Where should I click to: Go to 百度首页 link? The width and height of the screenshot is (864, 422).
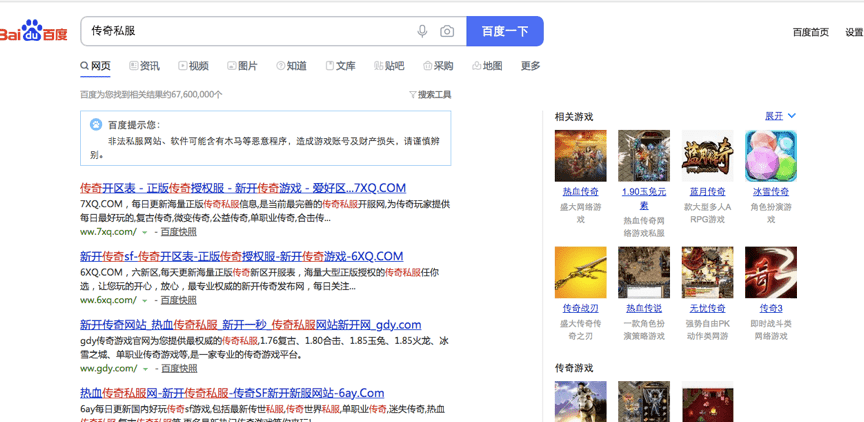tap(811, 32)
